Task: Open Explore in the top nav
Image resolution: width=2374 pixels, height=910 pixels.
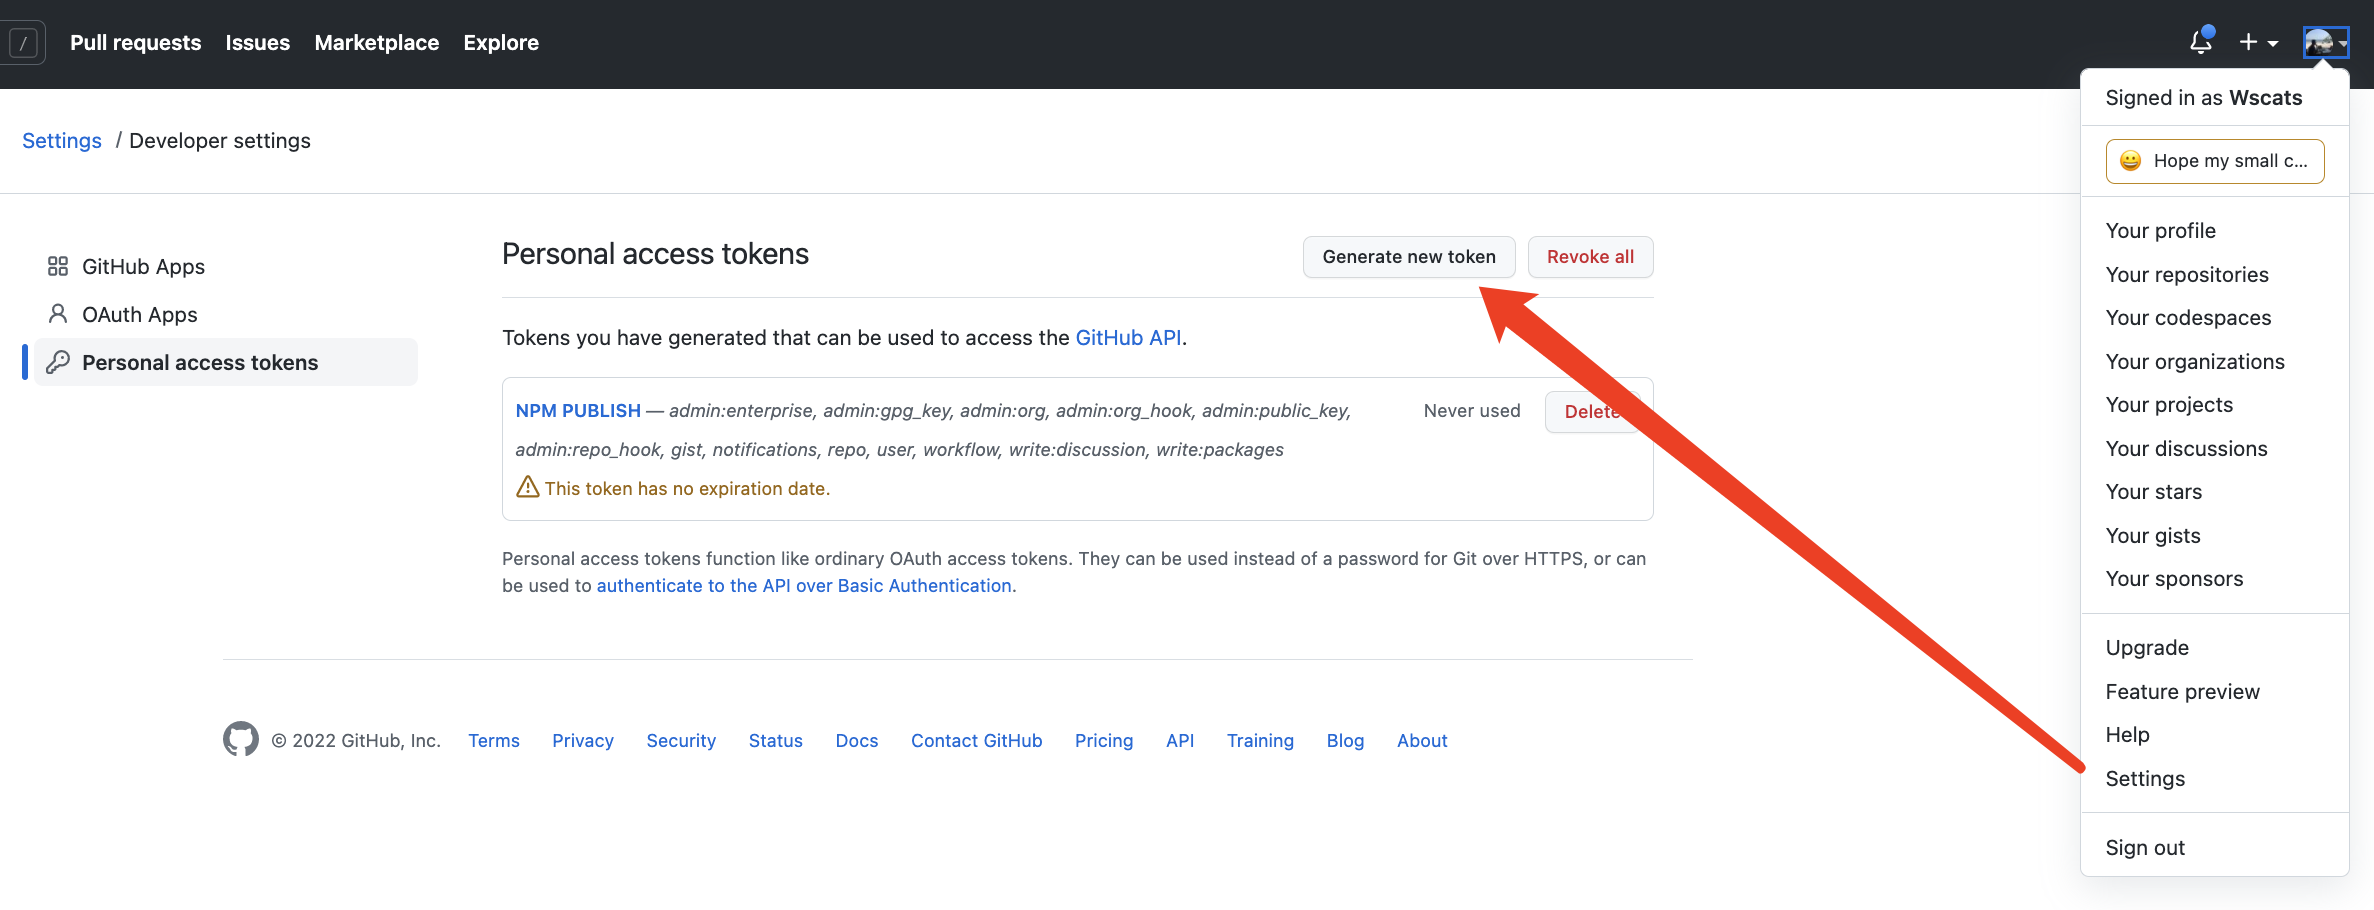Action: [x=501, y=43]
